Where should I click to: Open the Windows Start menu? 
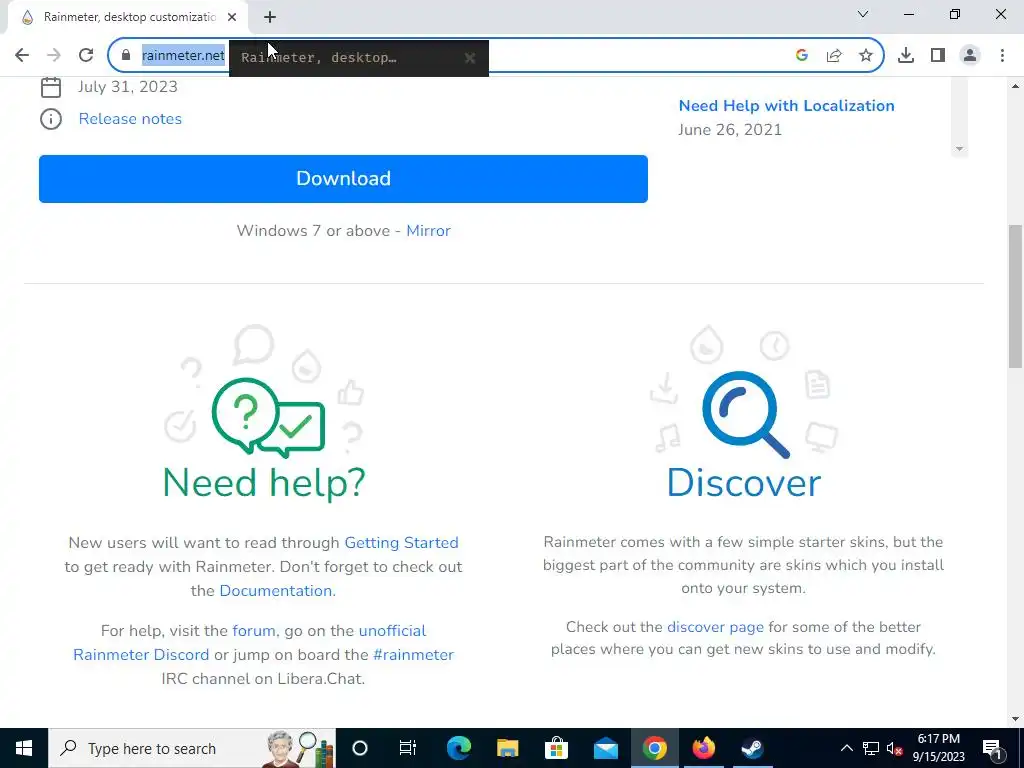click(x=24, y=748)
